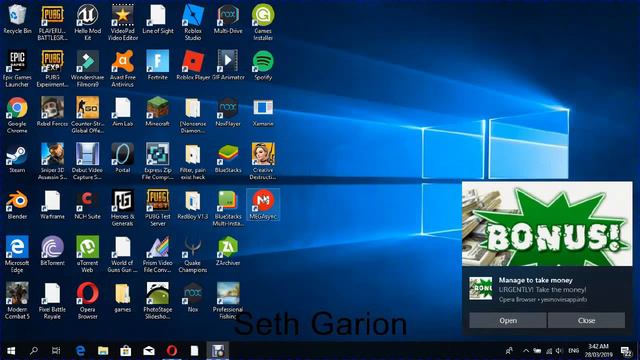Open Creative Destruction shortcut
The height and width of the screenshot is (360, 640).
point(263,162)
